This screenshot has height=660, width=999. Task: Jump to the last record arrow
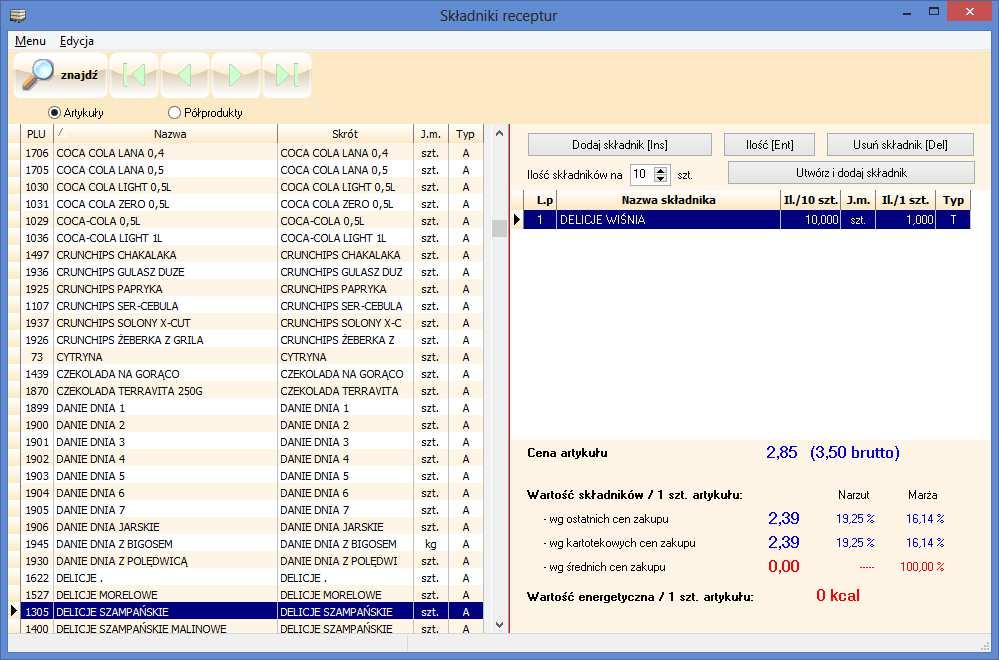coord(287,75)
